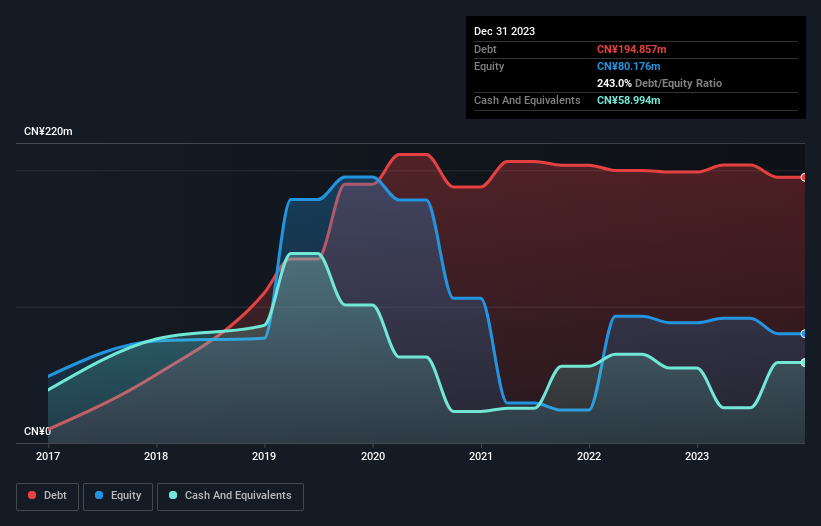Click the 2017 x-axis label
The image size is (821, 526).
point(48,456)
